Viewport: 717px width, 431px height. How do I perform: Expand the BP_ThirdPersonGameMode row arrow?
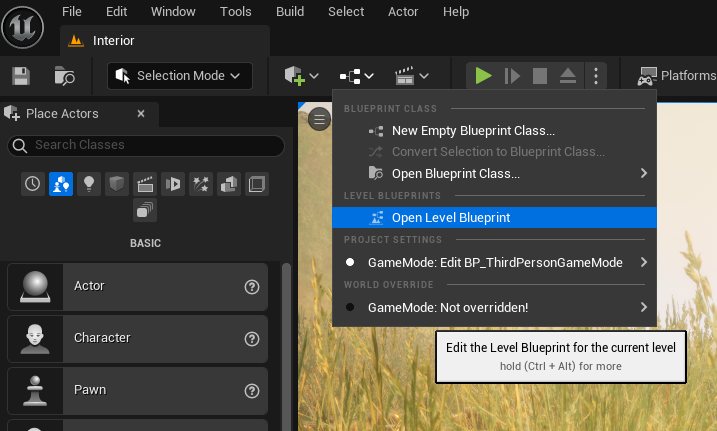pos(644,262)
